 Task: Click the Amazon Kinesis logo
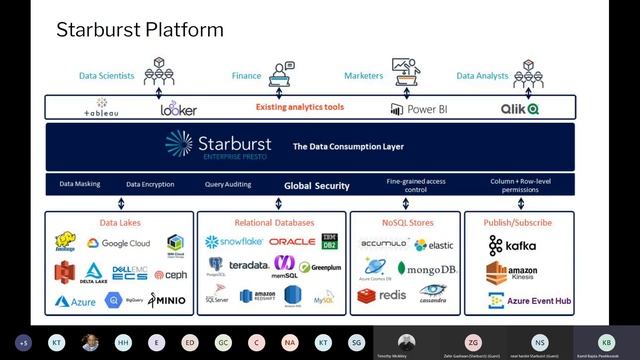point(512,273)
